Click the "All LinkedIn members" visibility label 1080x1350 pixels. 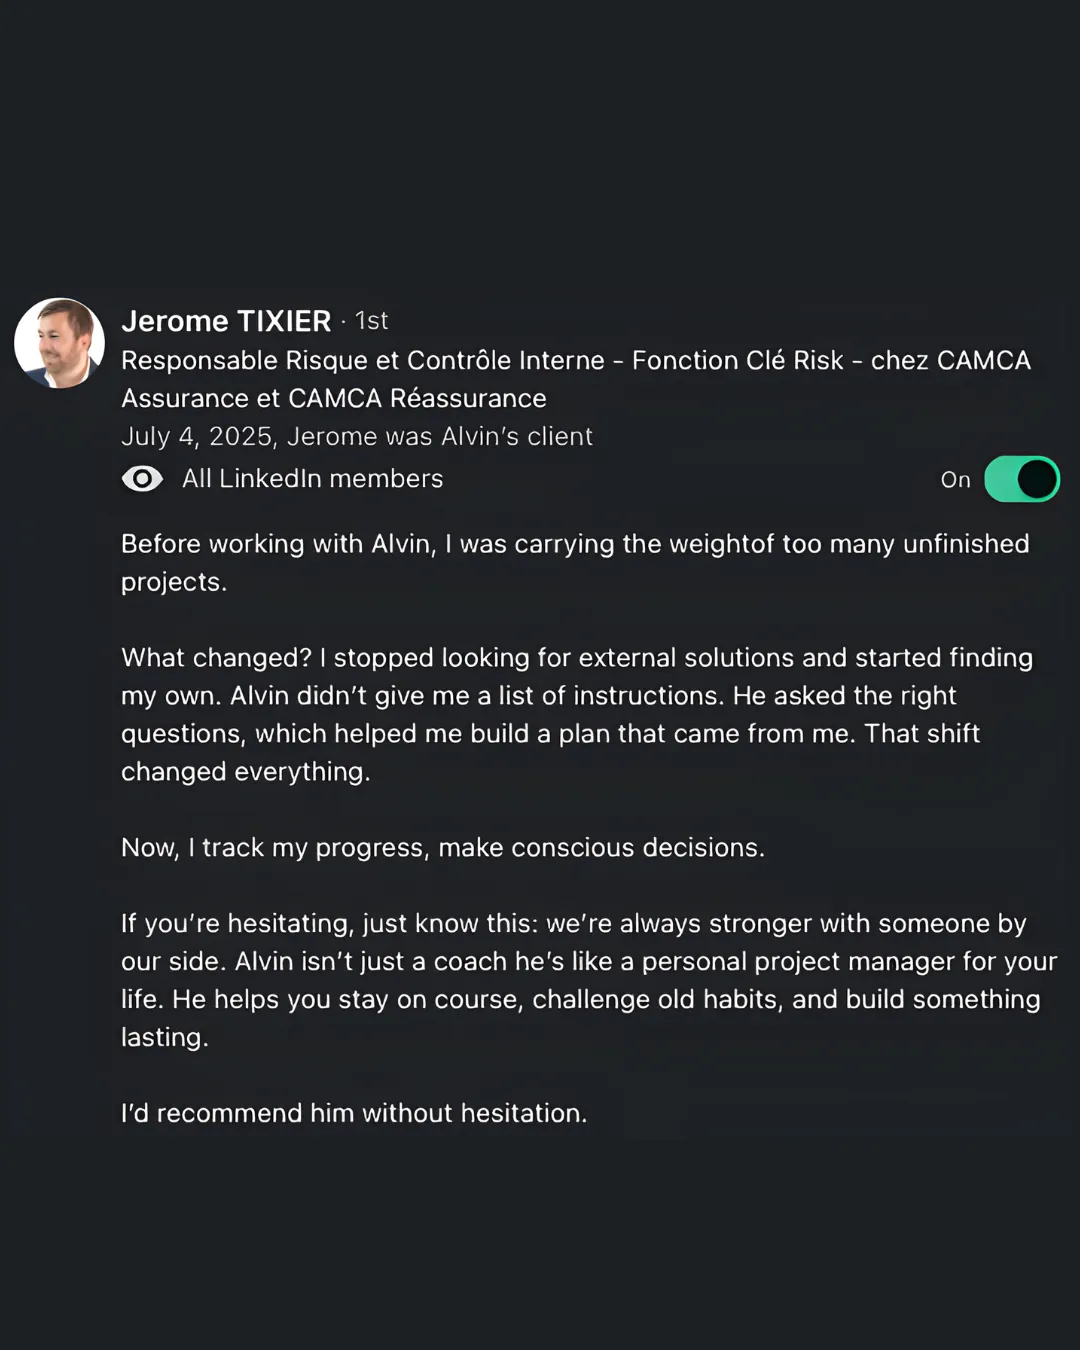click(x=312, y=479)
